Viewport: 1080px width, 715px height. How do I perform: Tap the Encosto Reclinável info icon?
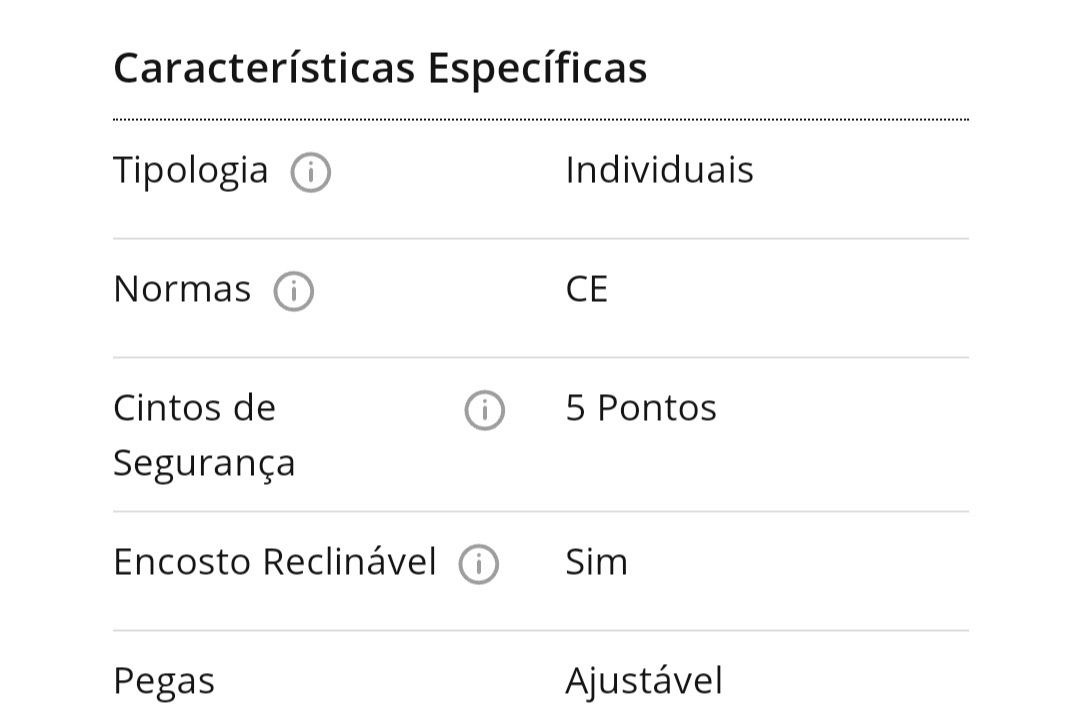[479, 564]
